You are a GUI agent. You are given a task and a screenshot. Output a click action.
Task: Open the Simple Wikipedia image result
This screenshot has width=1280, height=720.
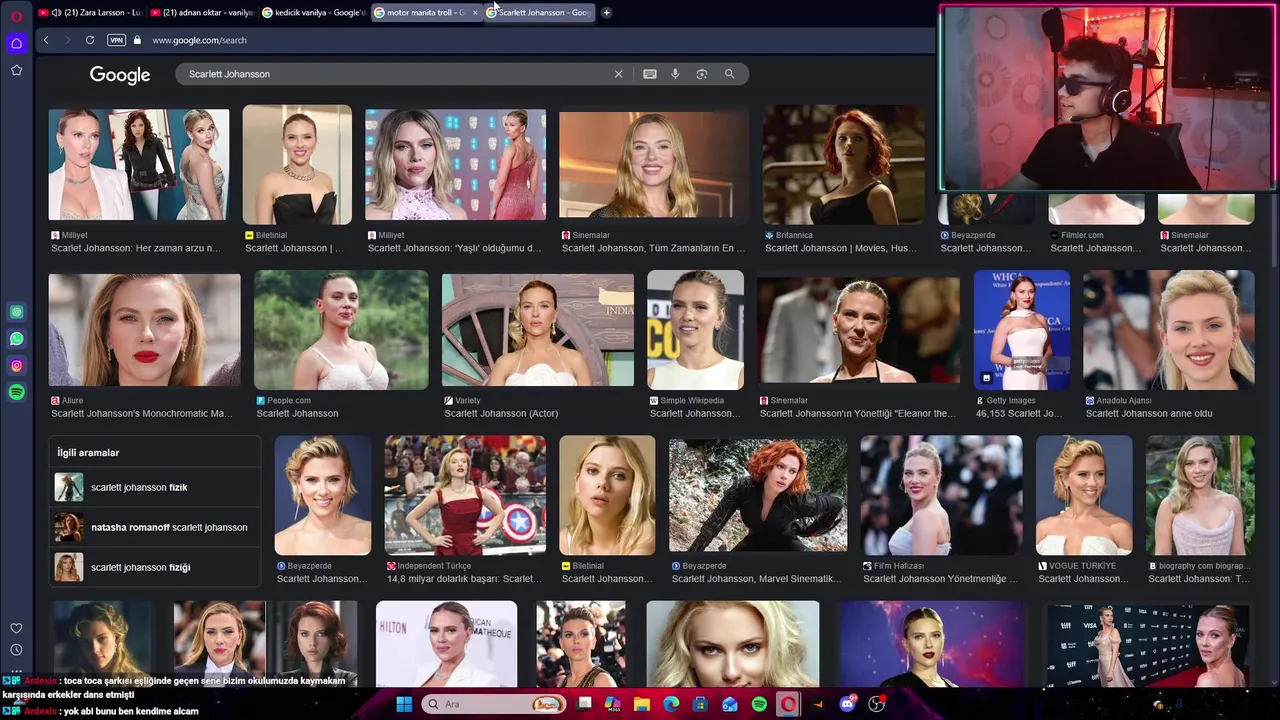pyautogui.click(x=695, y=330)
